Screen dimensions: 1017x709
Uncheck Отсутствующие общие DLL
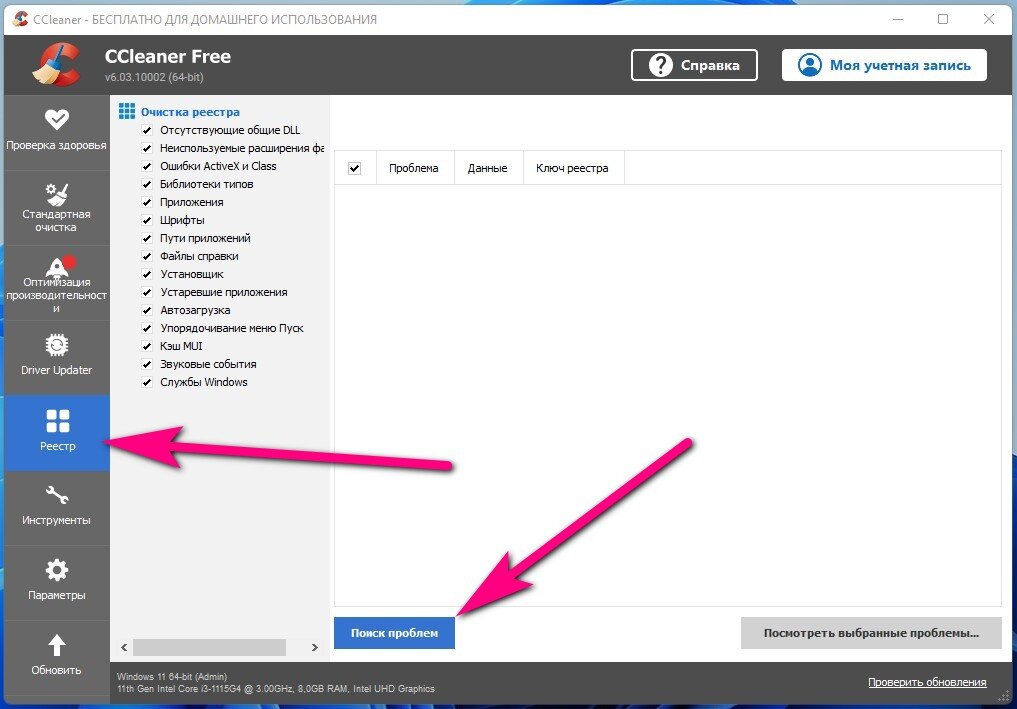click(147, 130)
